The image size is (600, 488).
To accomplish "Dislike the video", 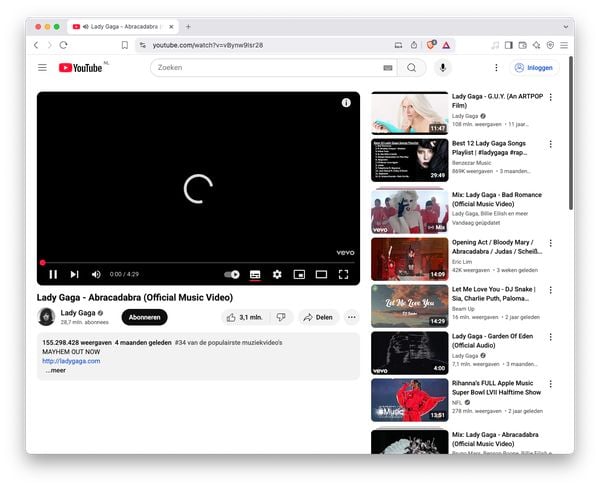I will tap(281, 317).
